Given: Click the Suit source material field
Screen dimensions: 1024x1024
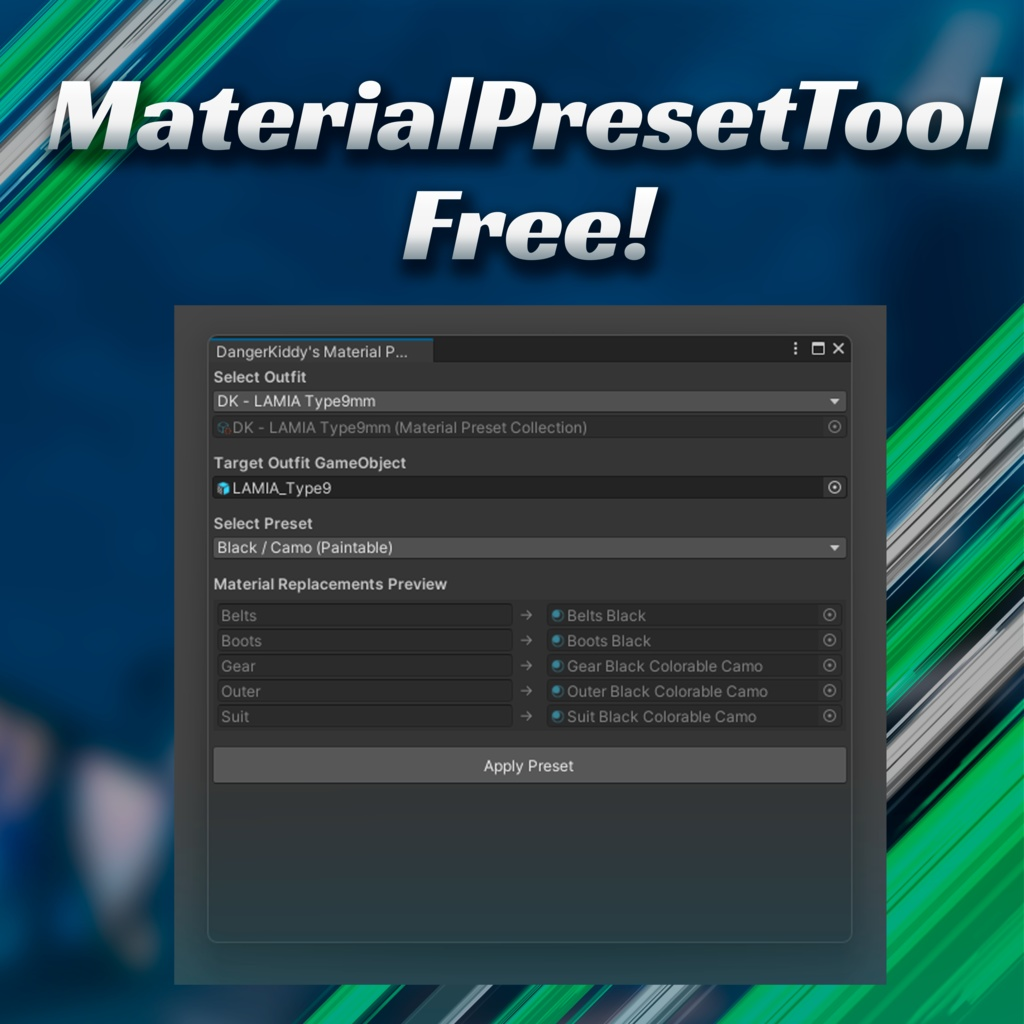Looking at the screenshot, I should point(364,716).
